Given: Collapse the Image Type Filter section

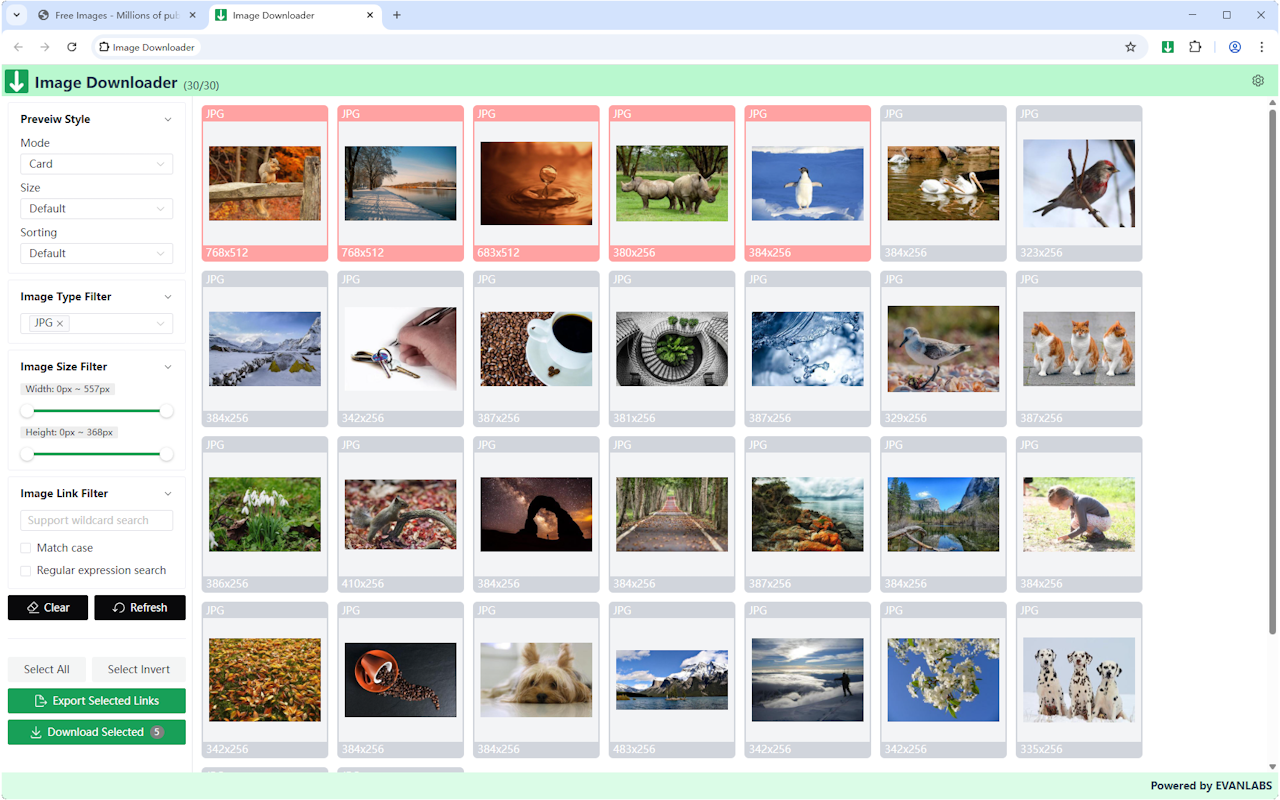Looking at the screenshot, I should 168,297.
